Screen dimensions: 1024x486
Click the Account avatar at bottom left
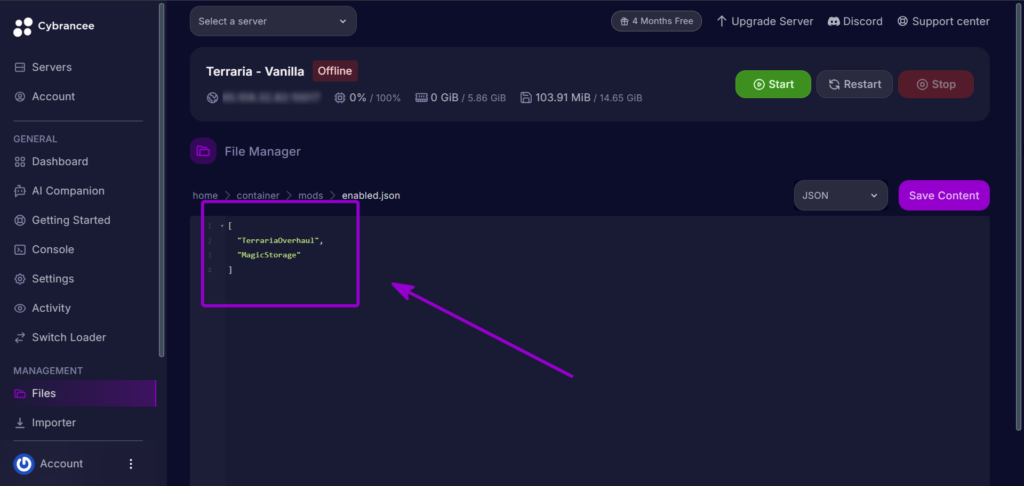point(24,464)
